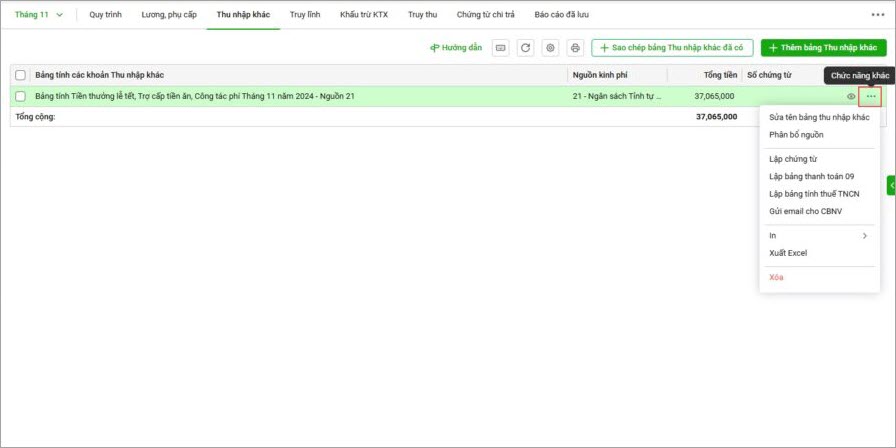Image resolution: width=896 pixels, height=448 pixels.
Task: Click the green side panel arrow at right edge
Action: 891,185
